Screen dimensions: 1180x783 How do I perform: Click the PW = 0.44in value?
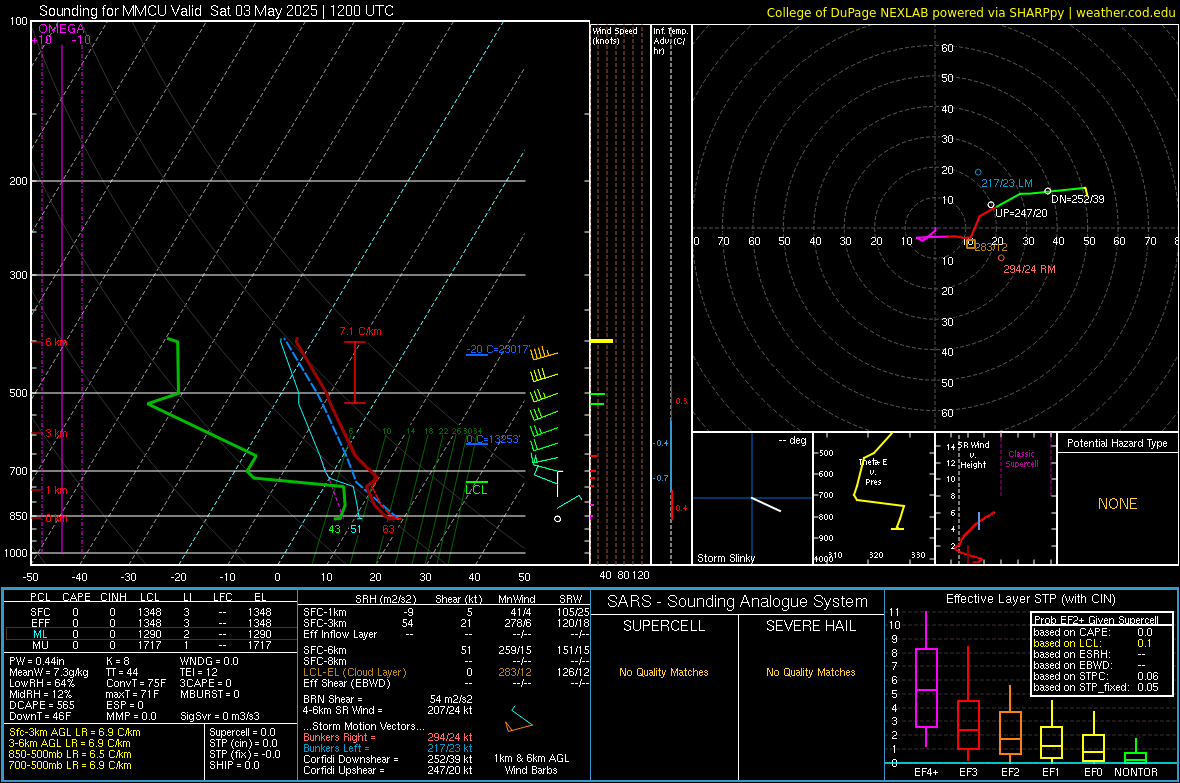37,661
